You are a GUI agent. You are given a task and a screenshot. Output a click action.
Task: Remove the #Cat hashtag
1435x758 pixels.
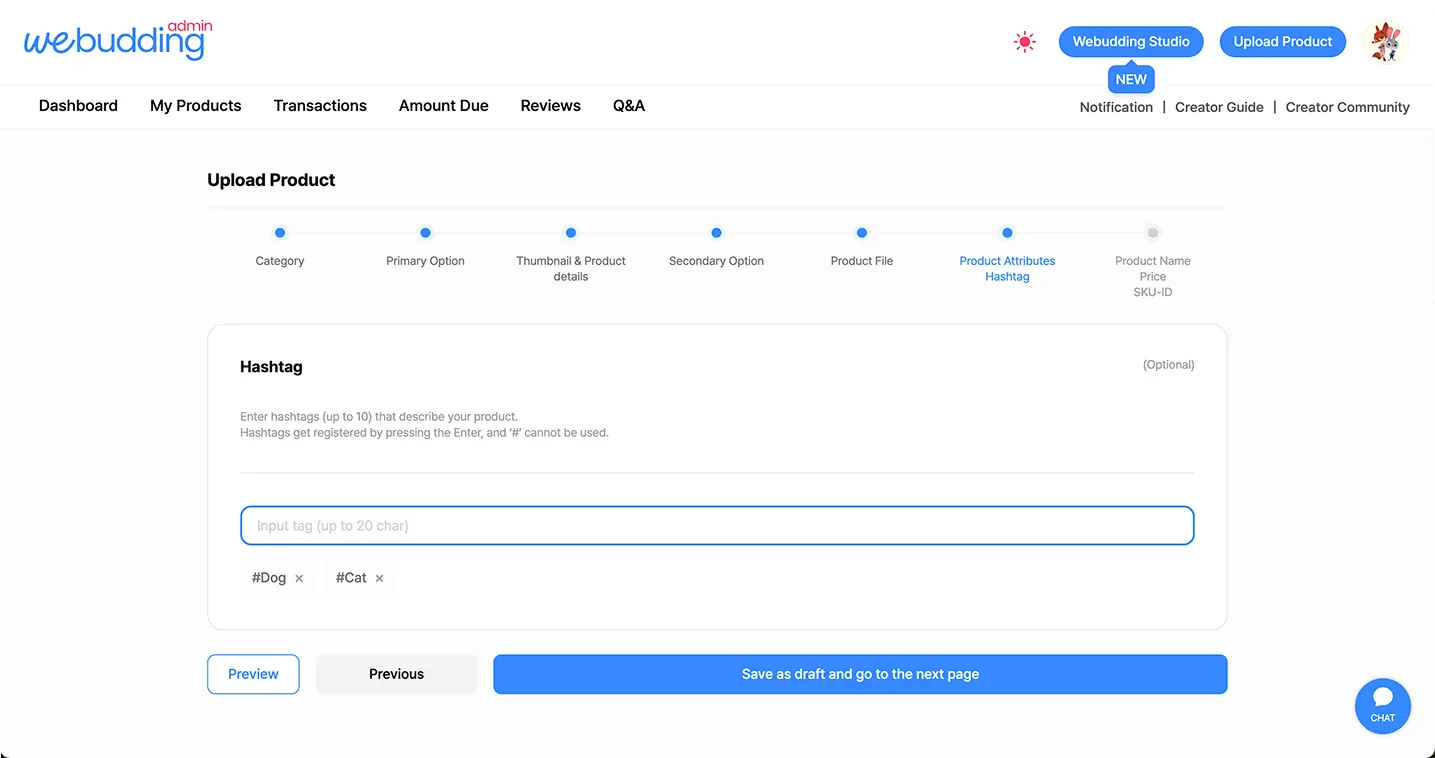(x=379, y=579)
